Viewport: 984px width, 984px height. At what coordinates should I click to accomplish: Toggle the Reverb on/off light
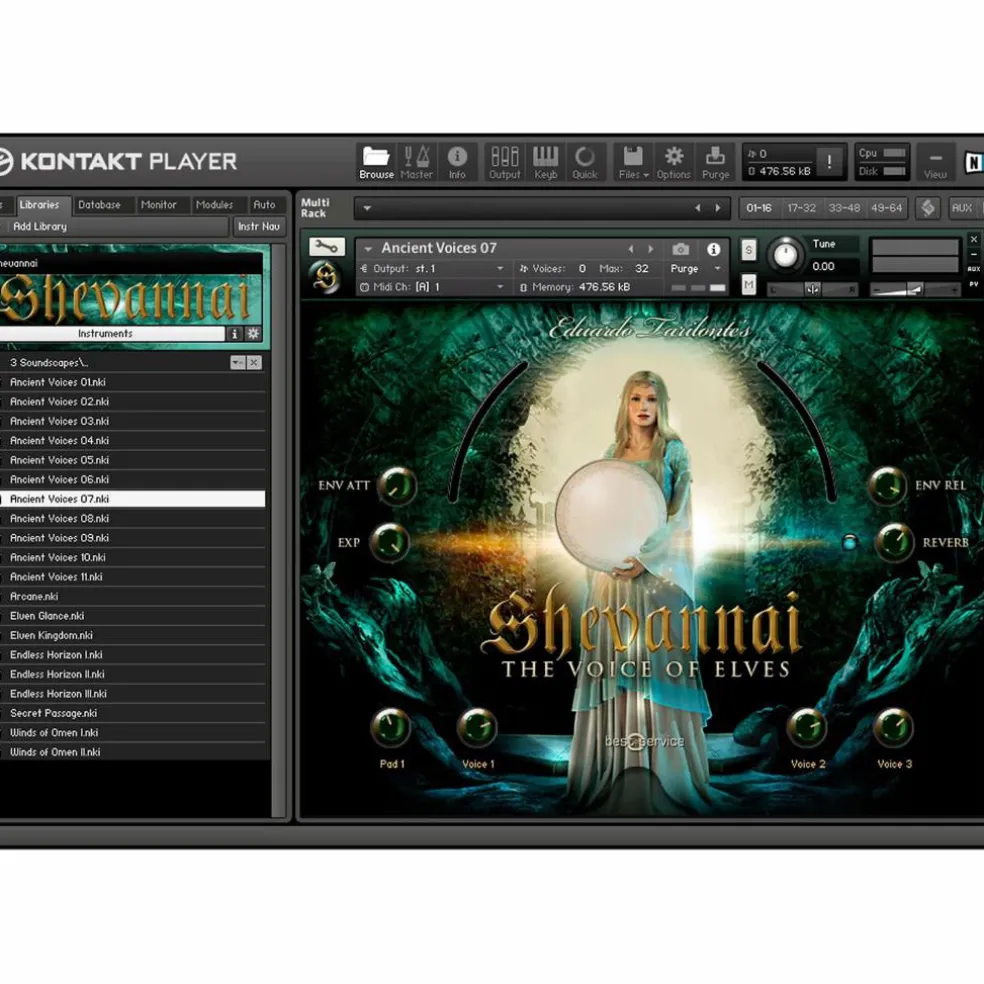[850, 542]
